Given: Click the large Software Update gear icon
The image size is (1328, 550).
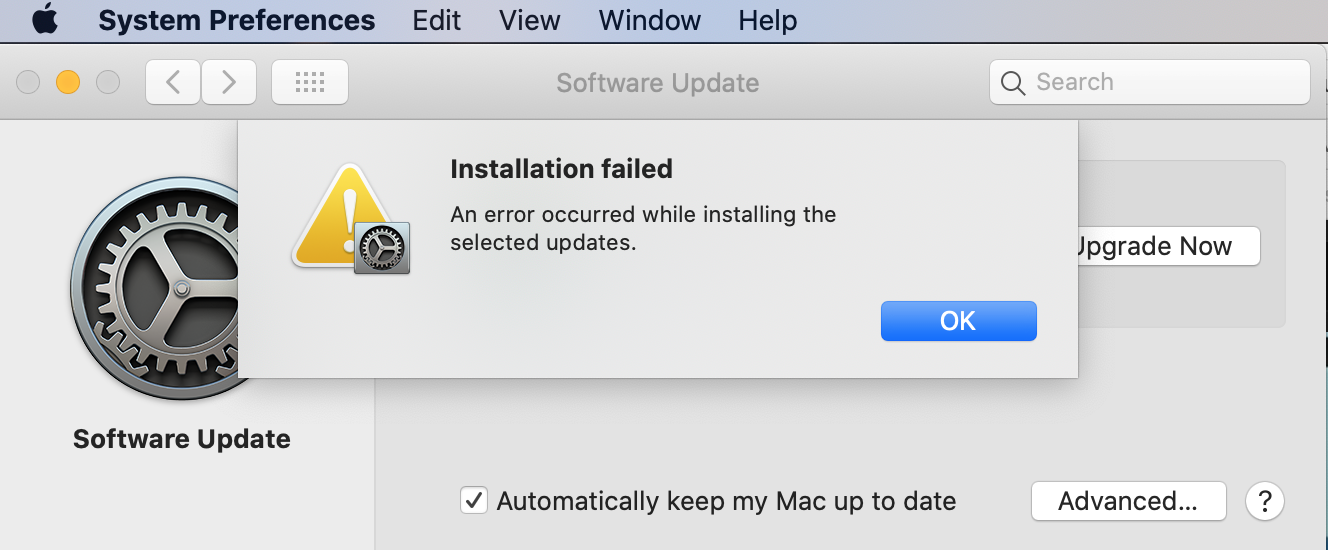Looking at the screenshot, I should click(x=160, y=289).
